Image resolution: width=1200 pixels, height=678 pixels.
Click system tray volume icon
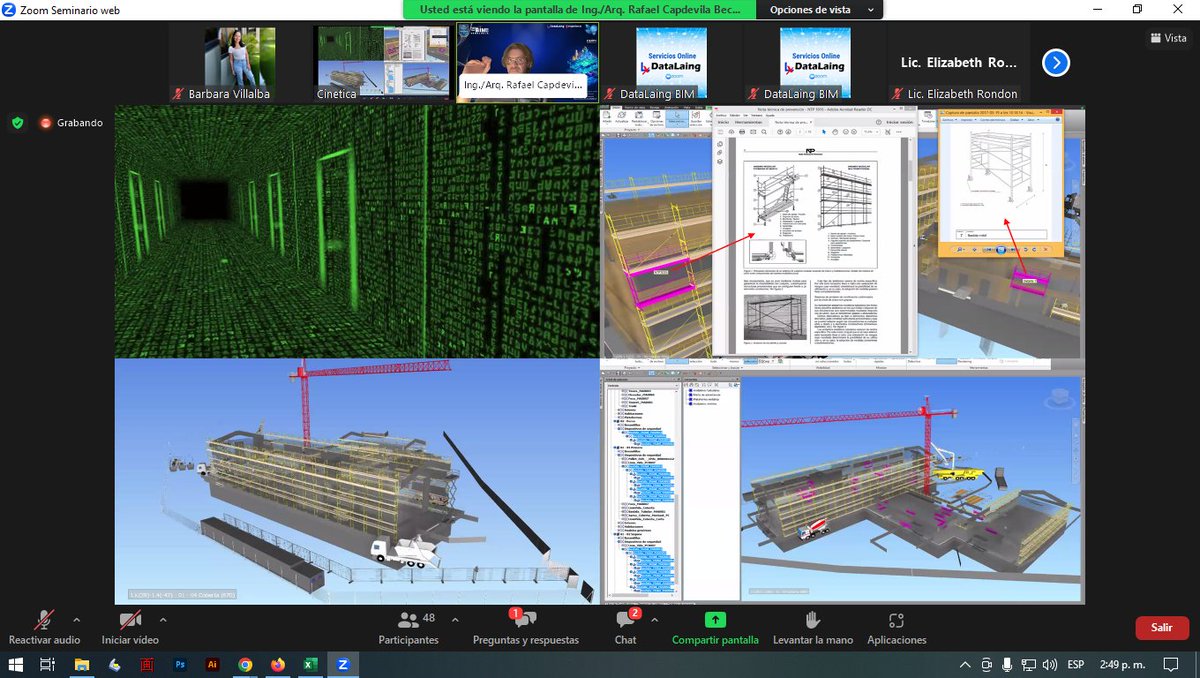1049,664
